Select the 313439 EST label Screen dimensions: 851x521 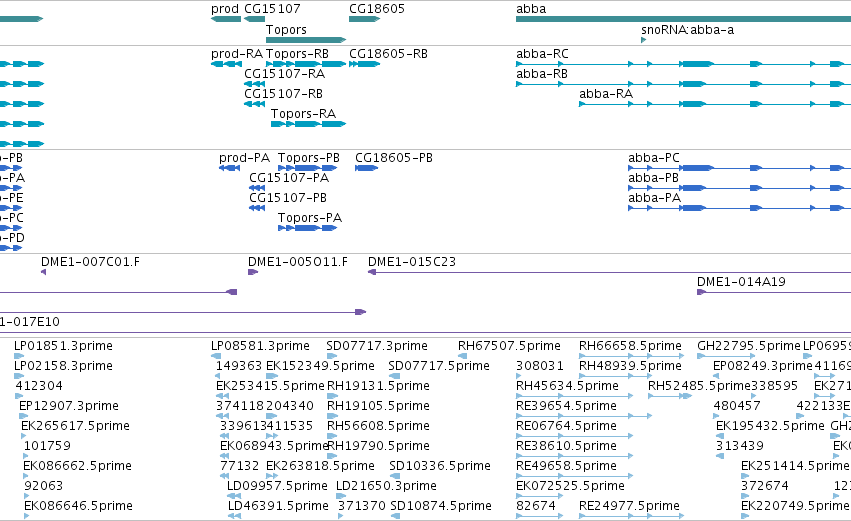740,446
